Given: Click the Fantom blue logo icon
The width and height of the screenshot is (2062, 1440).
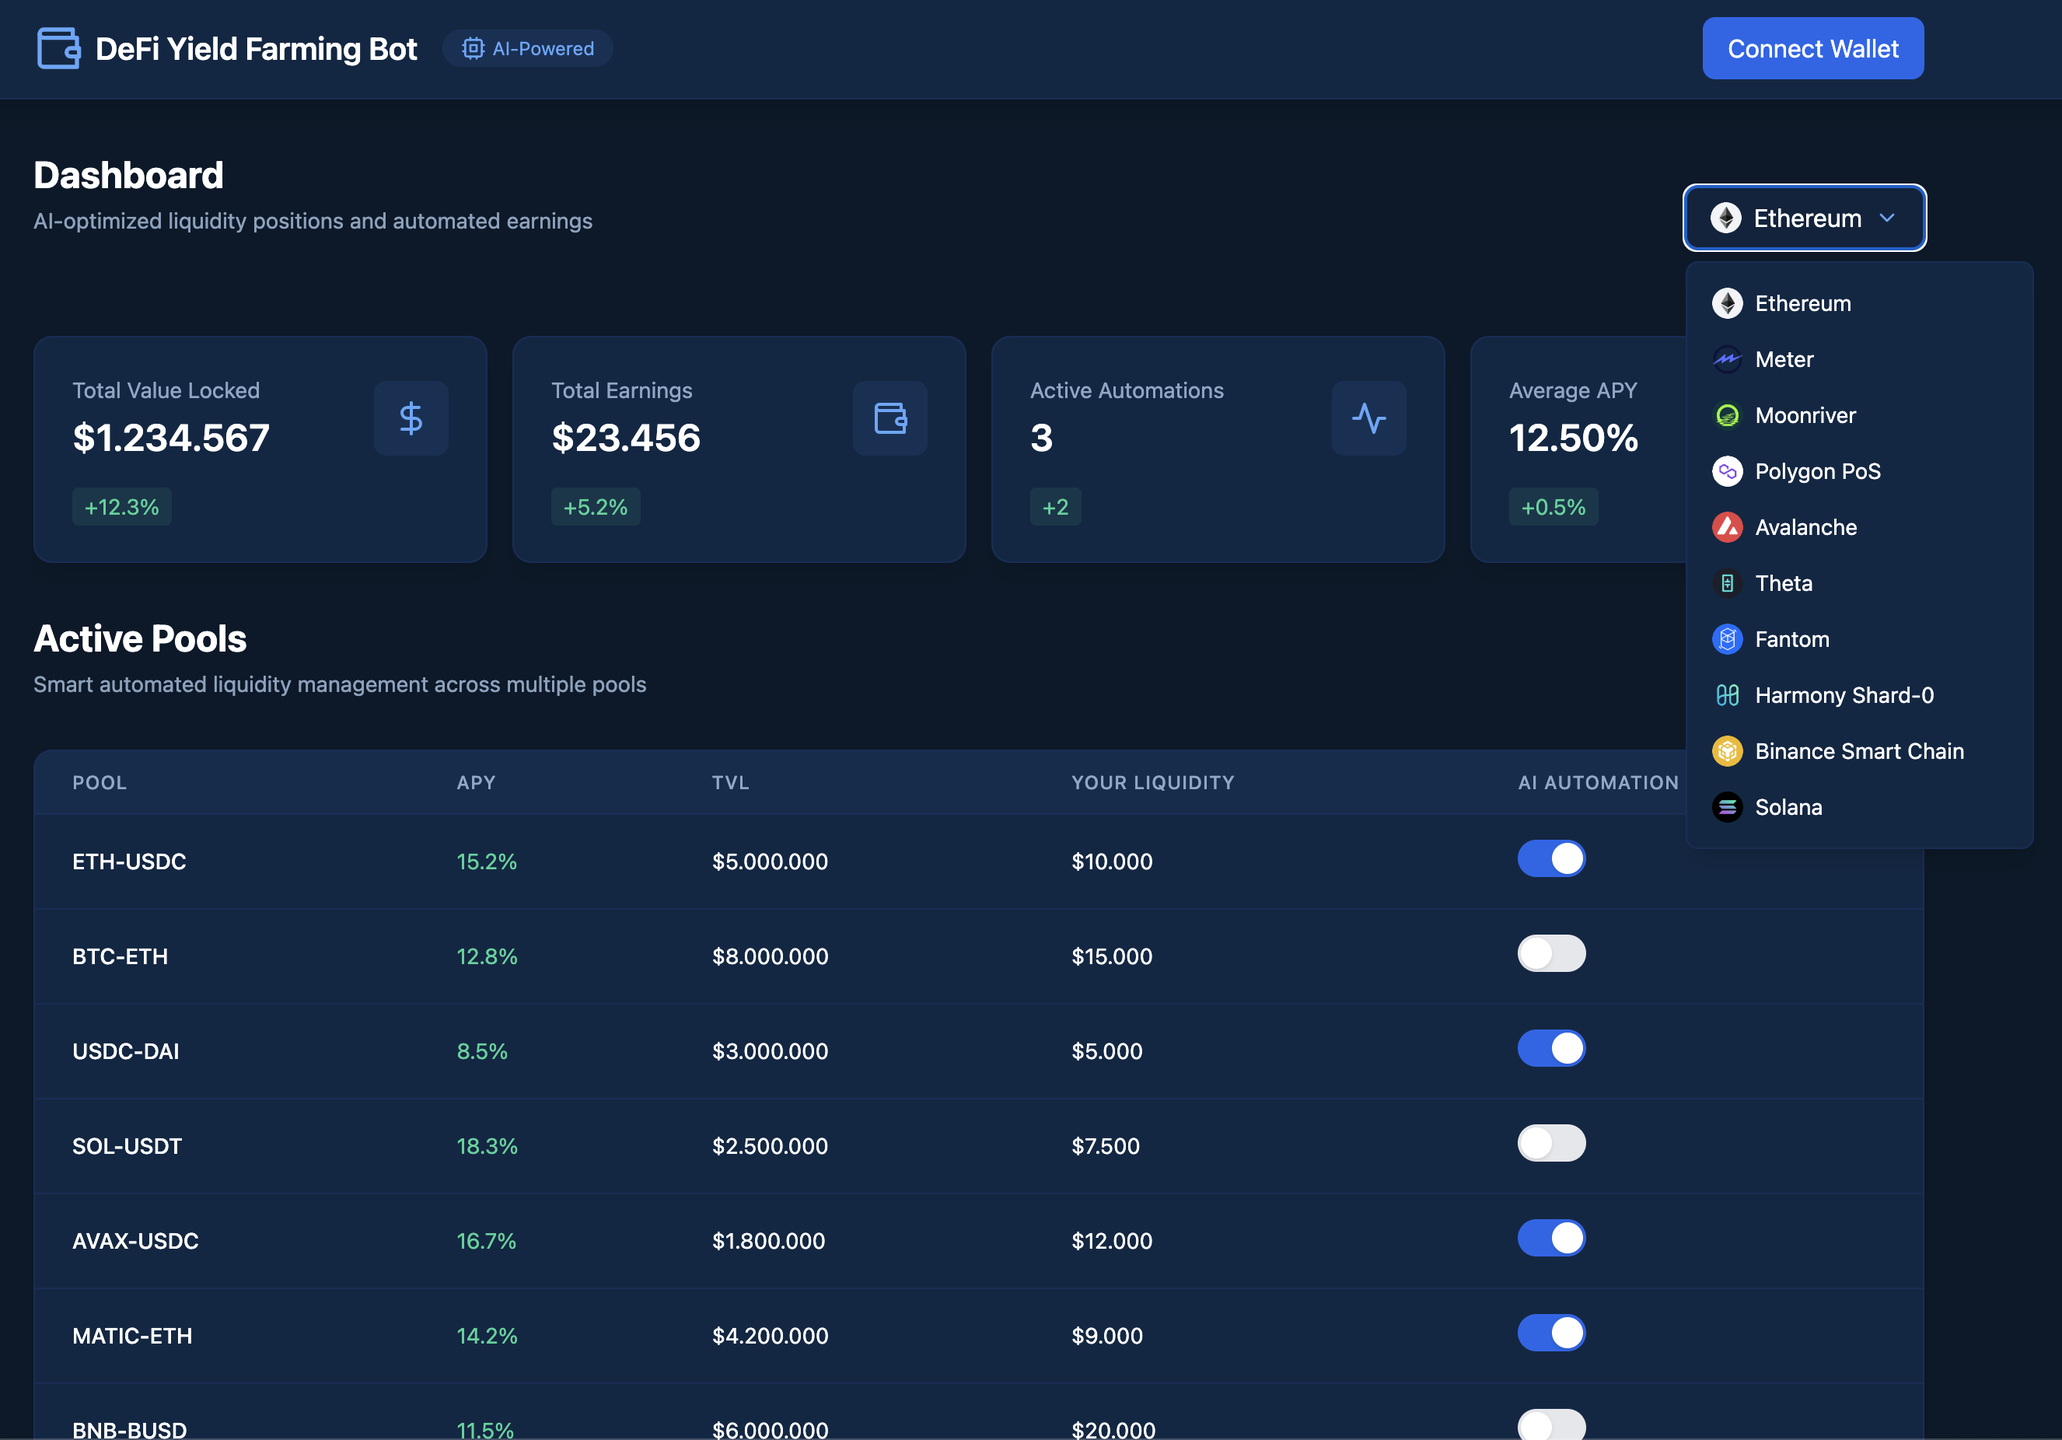Looking at the screenshot, I should [x=1727, y=639].
